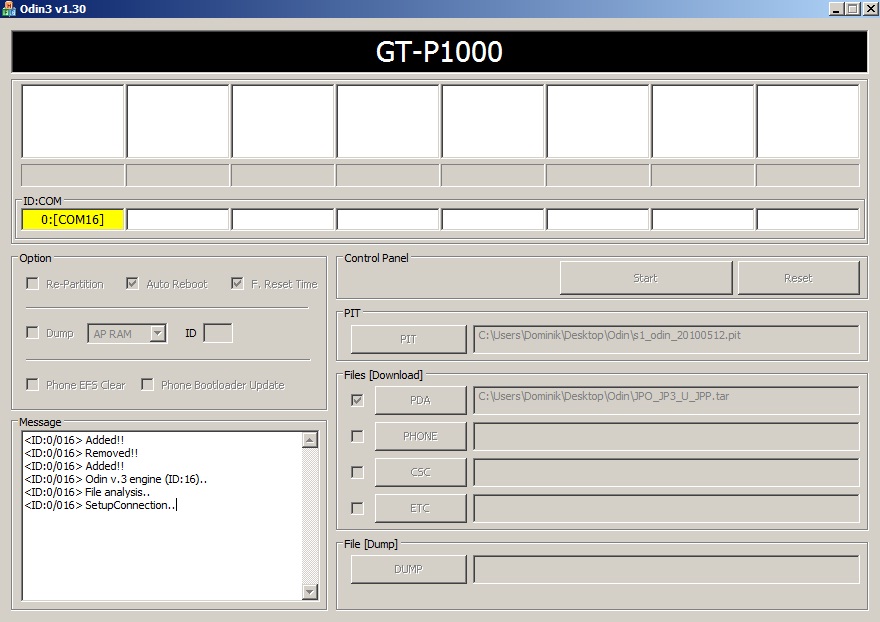This screenshot has height=622, width=880.
Task: Click the Odin3 title bar app icon
Action: pos(8,8)
